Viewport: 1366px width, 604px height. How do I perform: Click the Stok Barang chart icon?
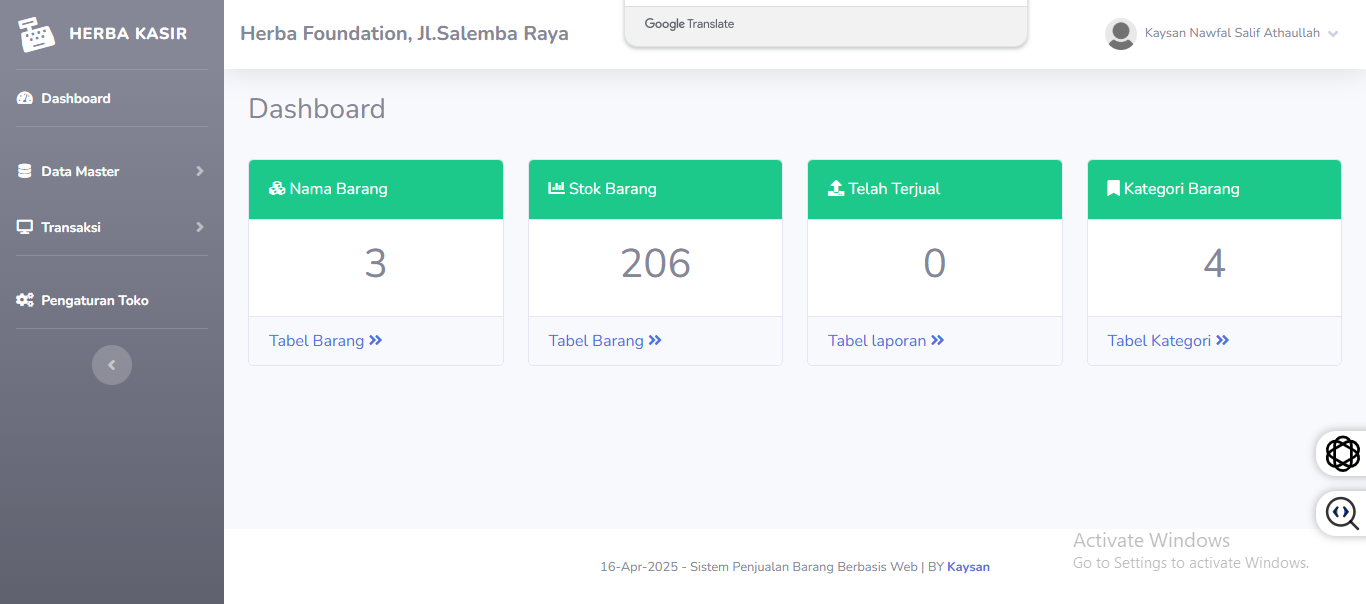pyautogui.click(x=556, y=188)
